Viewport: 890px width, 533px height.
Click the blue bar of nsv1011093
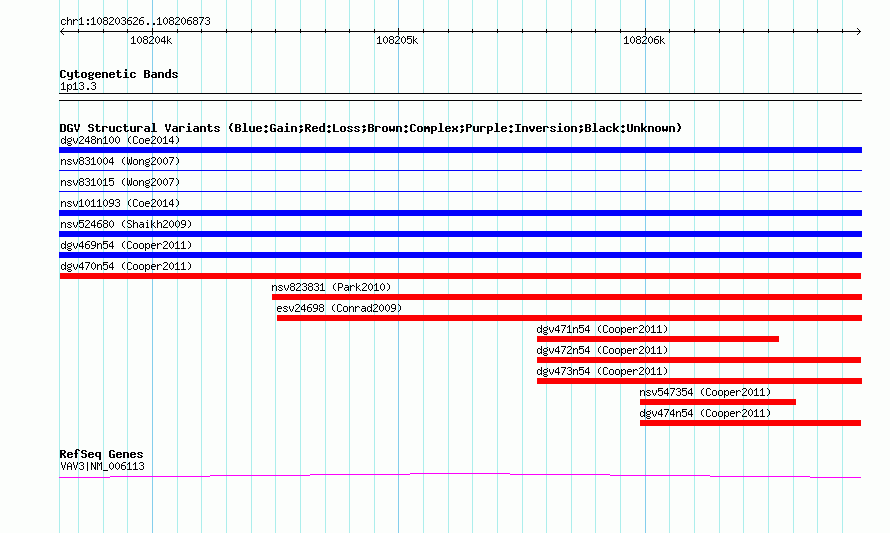pos(460,213)
